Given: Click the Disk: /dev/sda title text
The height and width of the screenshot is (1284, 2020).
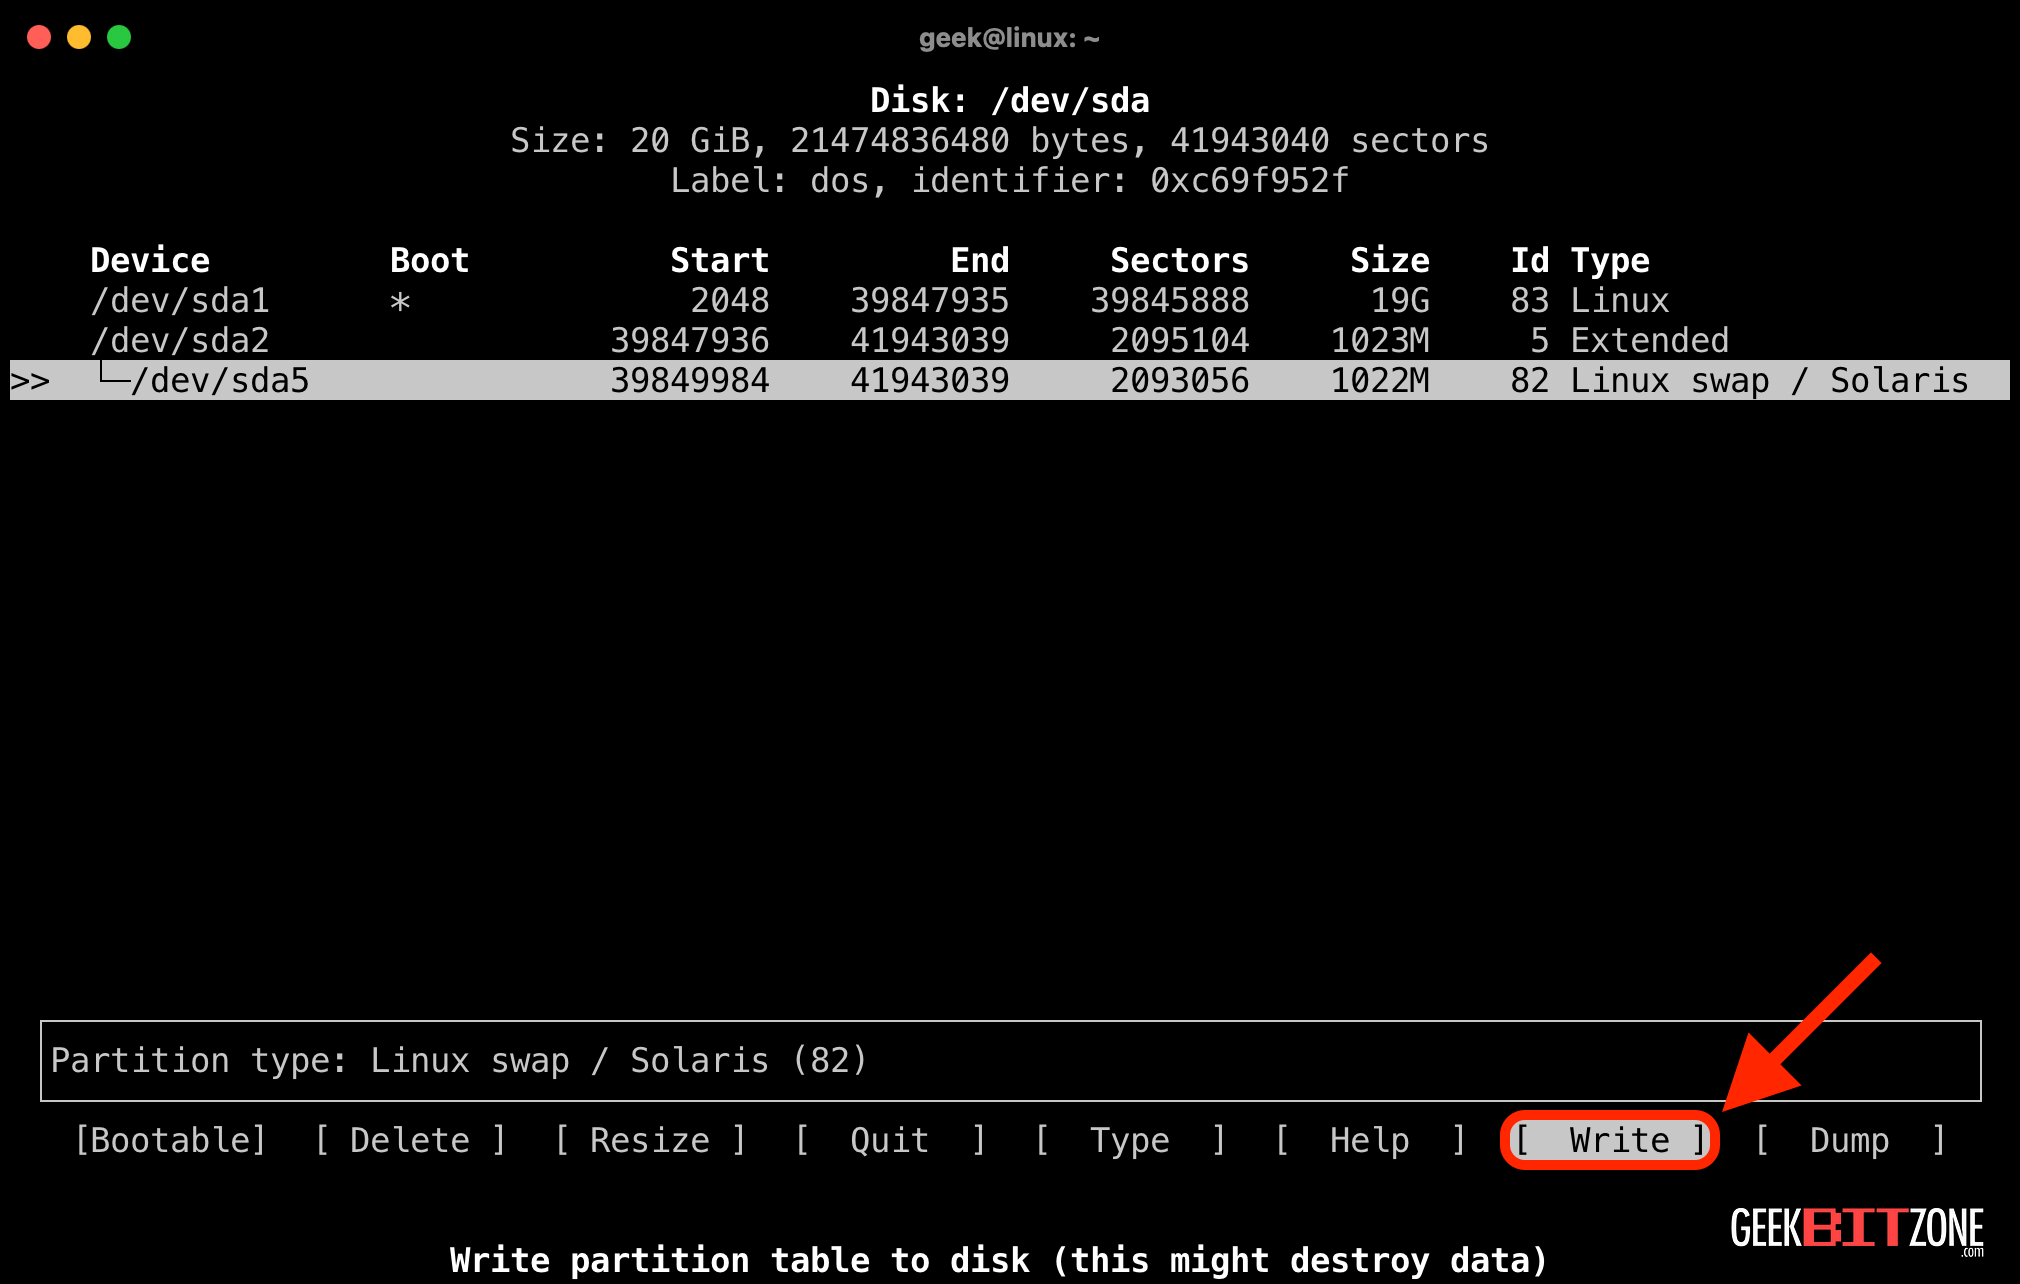Looking at the screenshot, I should coord(1010,99).
